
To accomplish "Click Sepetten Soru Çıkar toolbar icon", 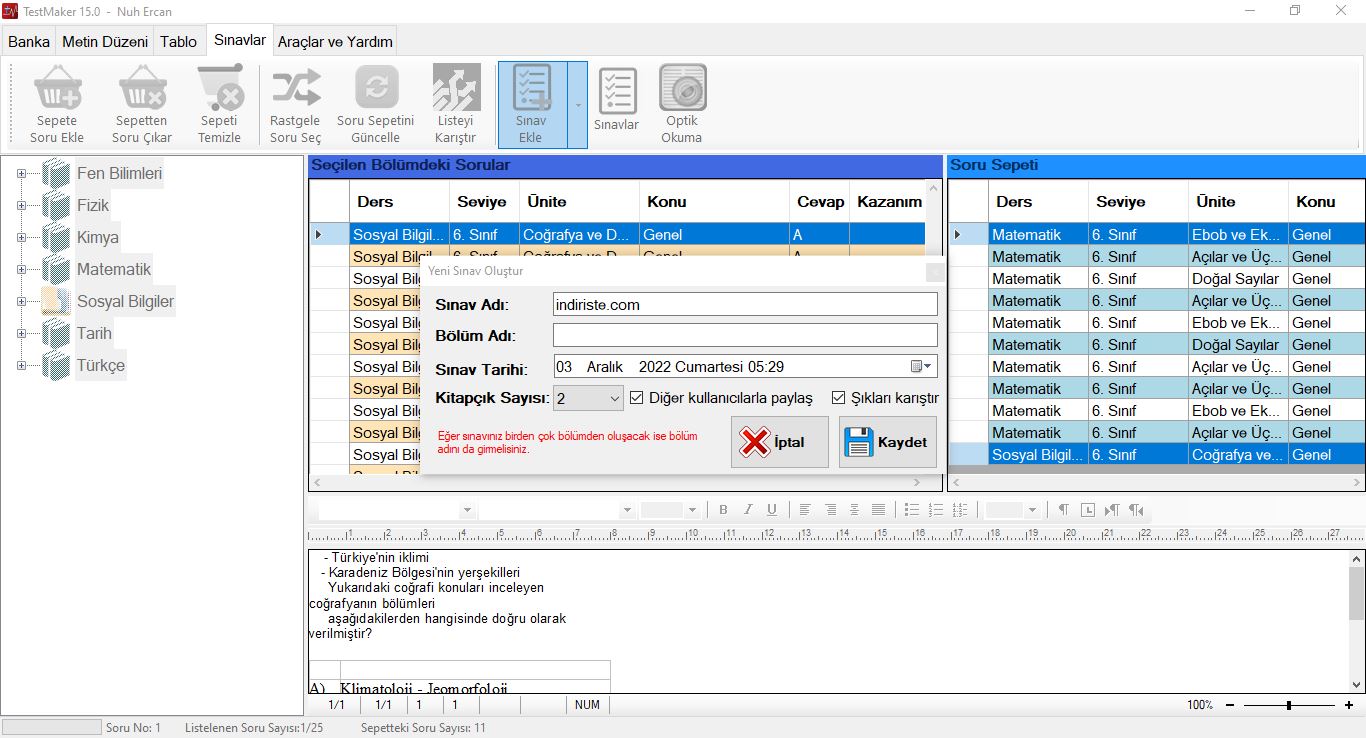I will point(142,88).
